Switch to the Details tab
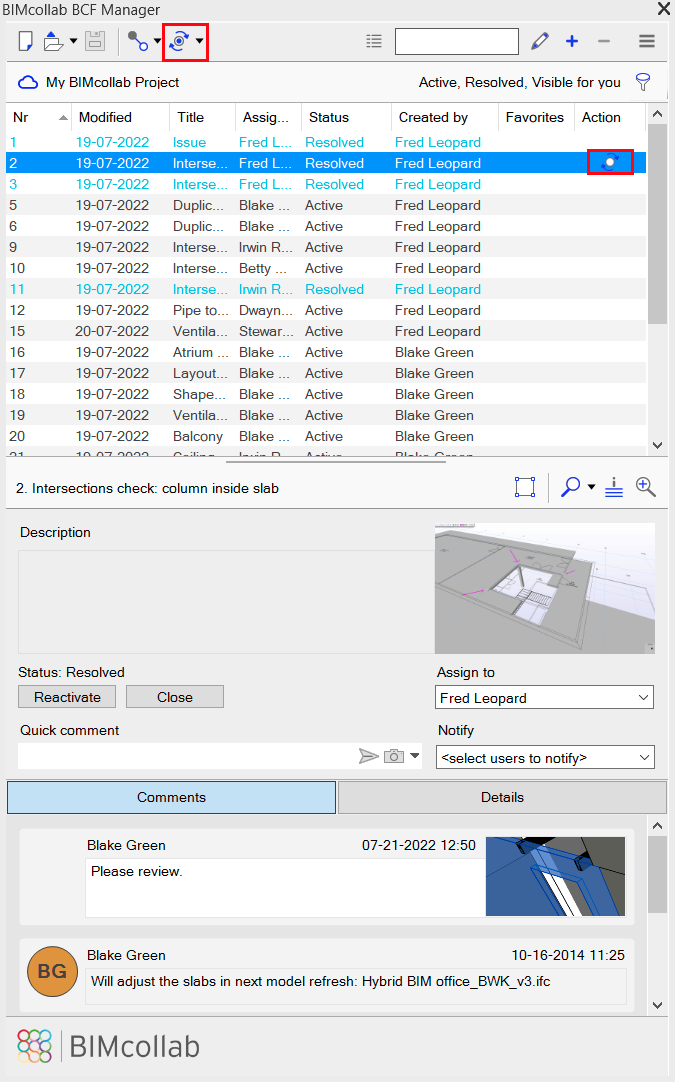The image size is (675, 1082). 502,797
